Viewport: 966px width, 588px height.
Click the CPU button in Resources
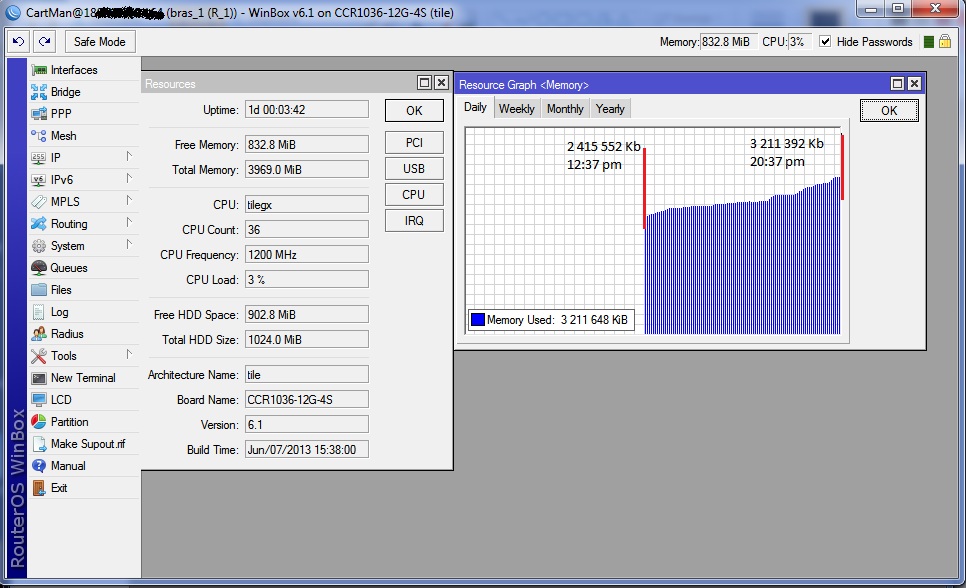[414, 194]
